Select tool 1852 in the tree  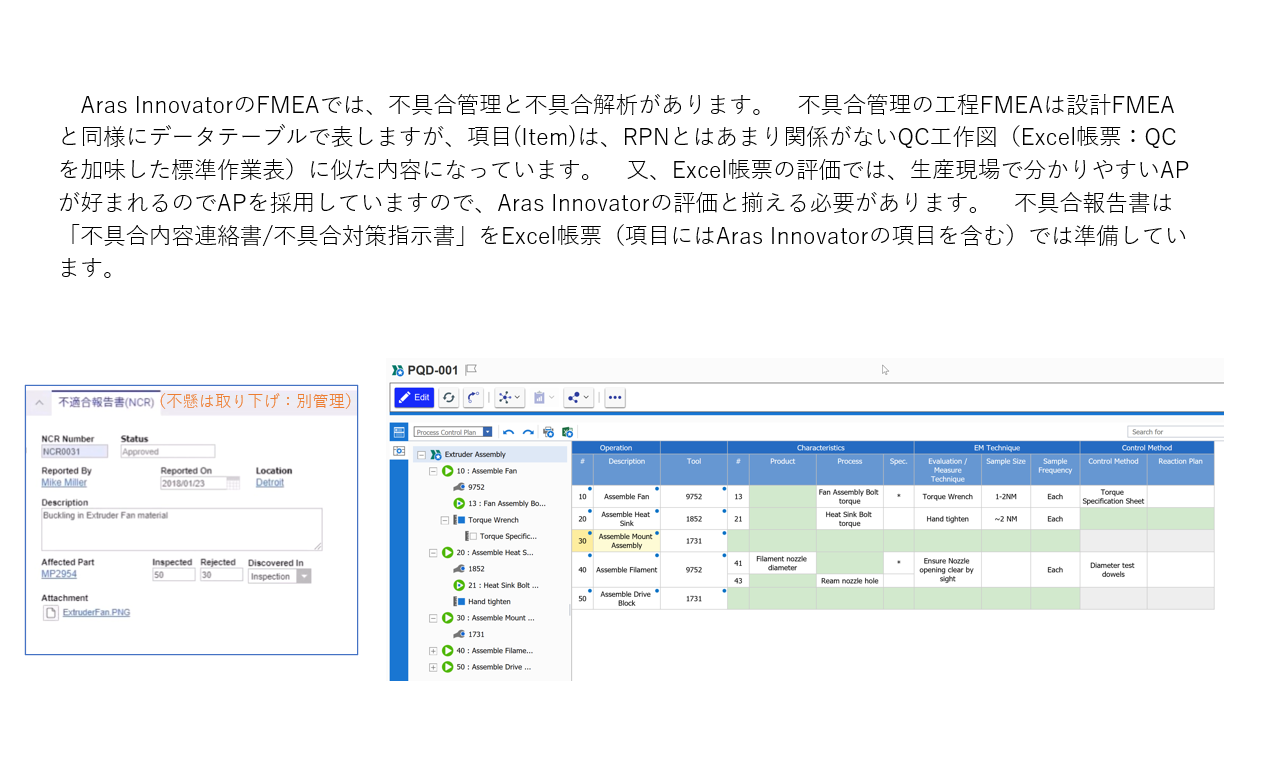tap(476, 569)
